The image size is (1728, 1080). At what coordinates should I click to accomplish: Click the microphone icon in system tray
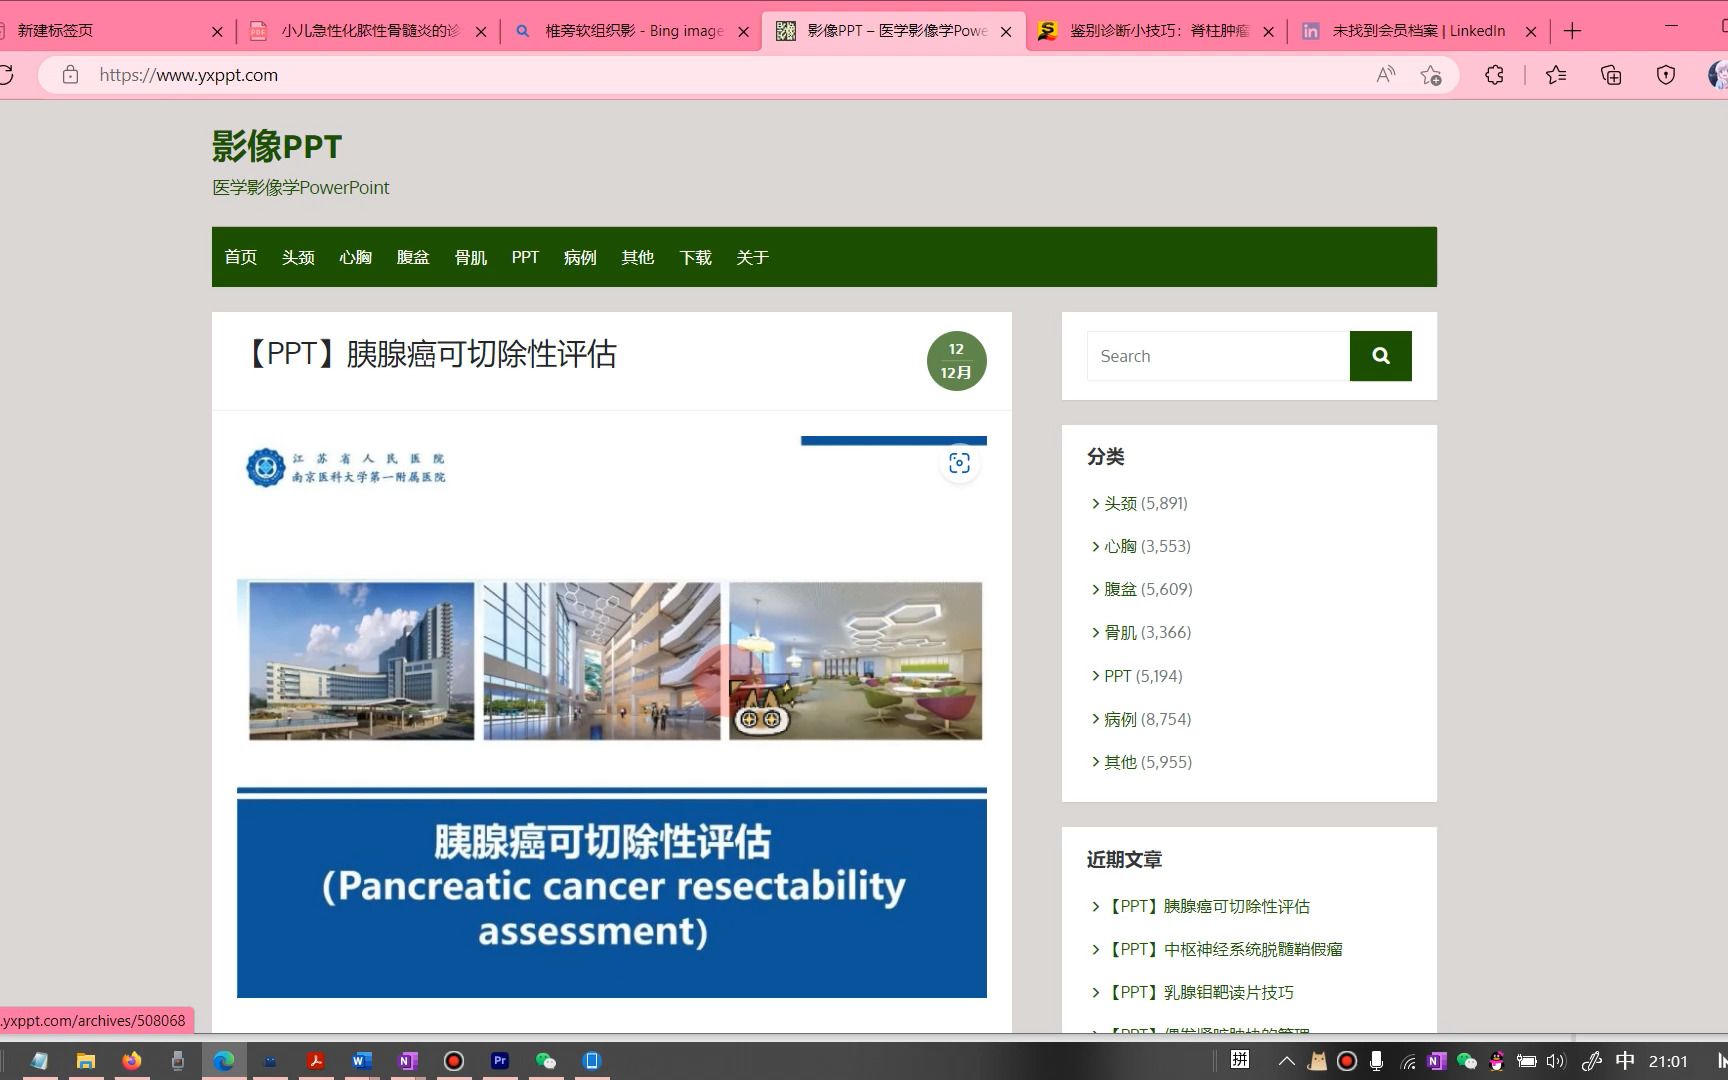pyautogui.click(x=1377, y=1061)
